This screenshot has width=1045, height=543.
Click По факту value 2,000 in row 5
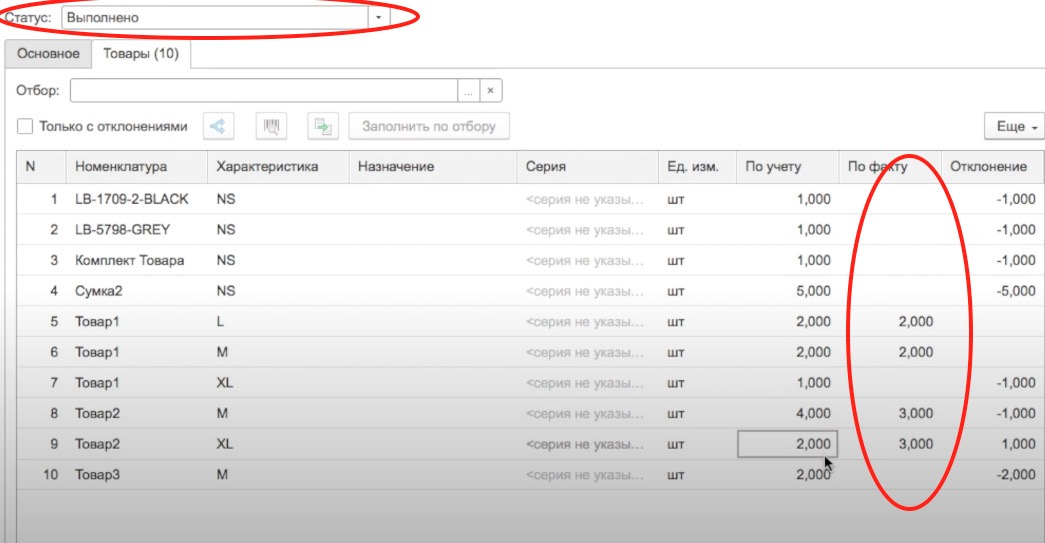point(890,322)
